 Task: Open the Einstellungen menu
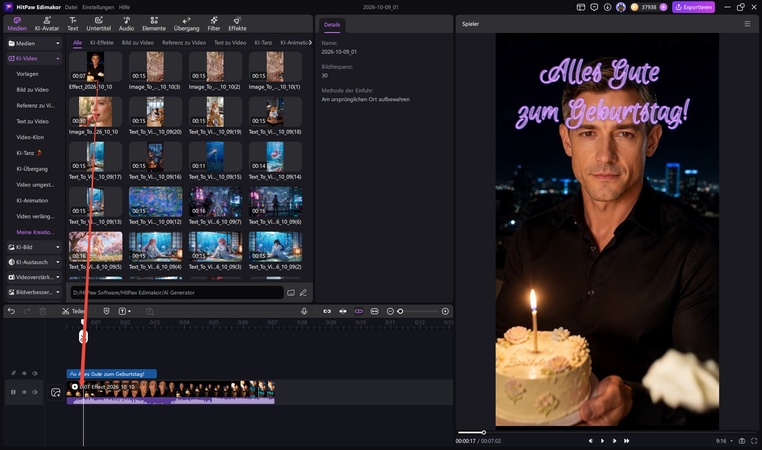[98, 7]
